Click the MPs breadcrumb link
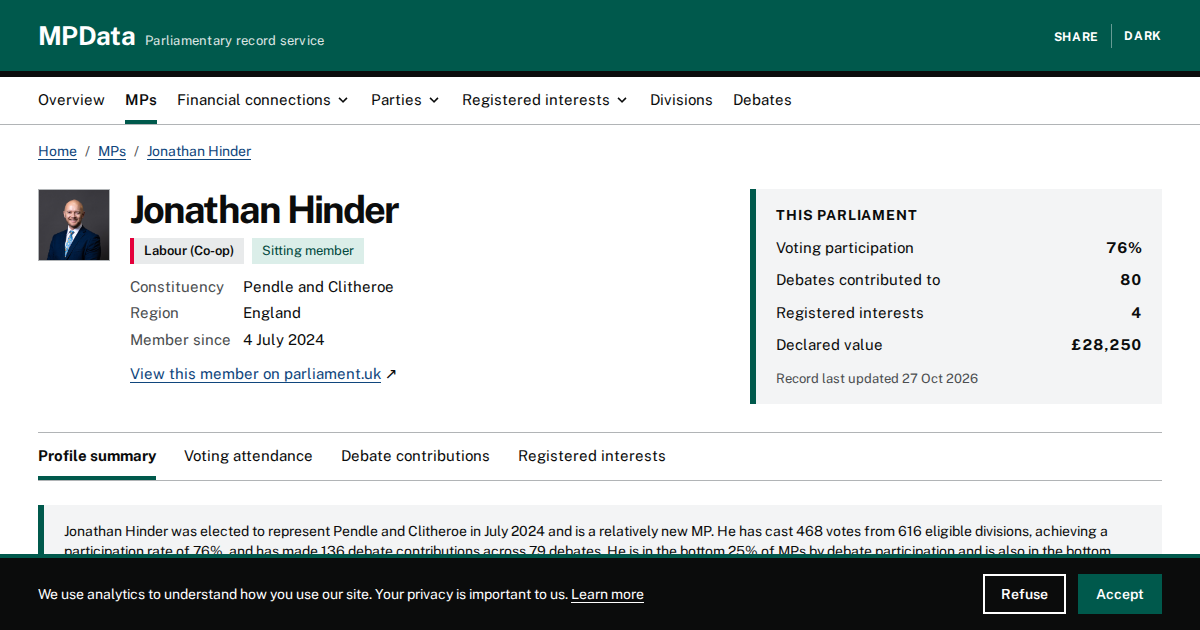The width and height of the screenshot is (1200, 630). coord(112,151)
